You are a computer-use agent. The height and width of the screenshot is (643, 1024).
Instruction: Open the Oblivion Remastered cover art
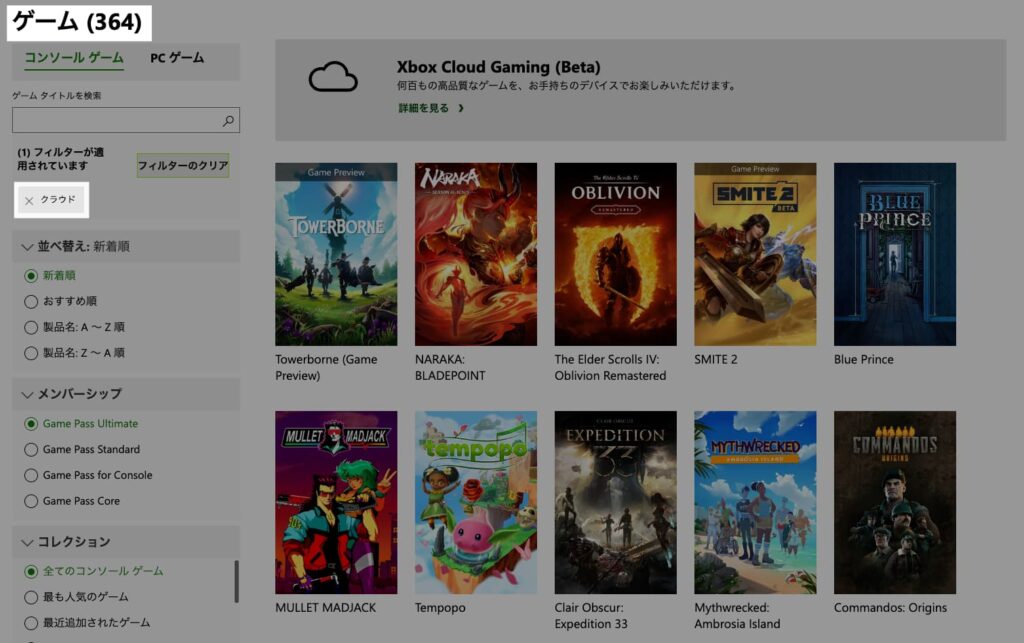pyautogui.click(x=616, y=255)
